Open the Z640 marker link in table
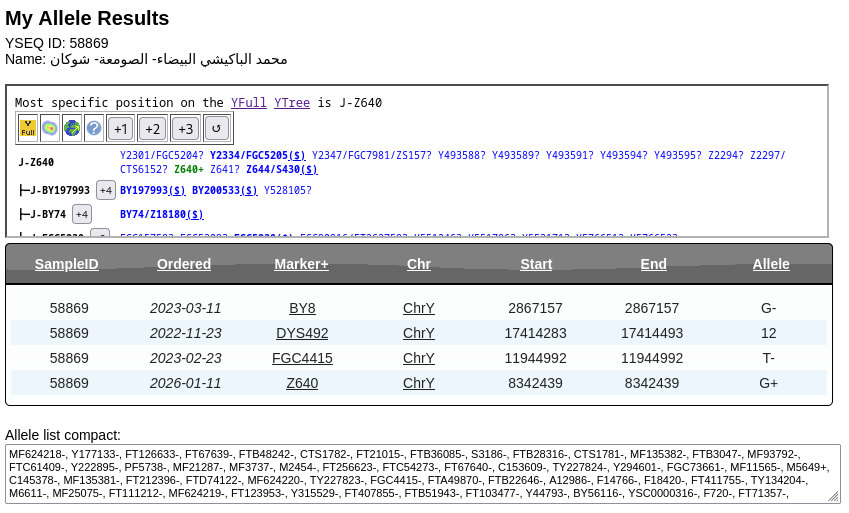 [302, 382]
